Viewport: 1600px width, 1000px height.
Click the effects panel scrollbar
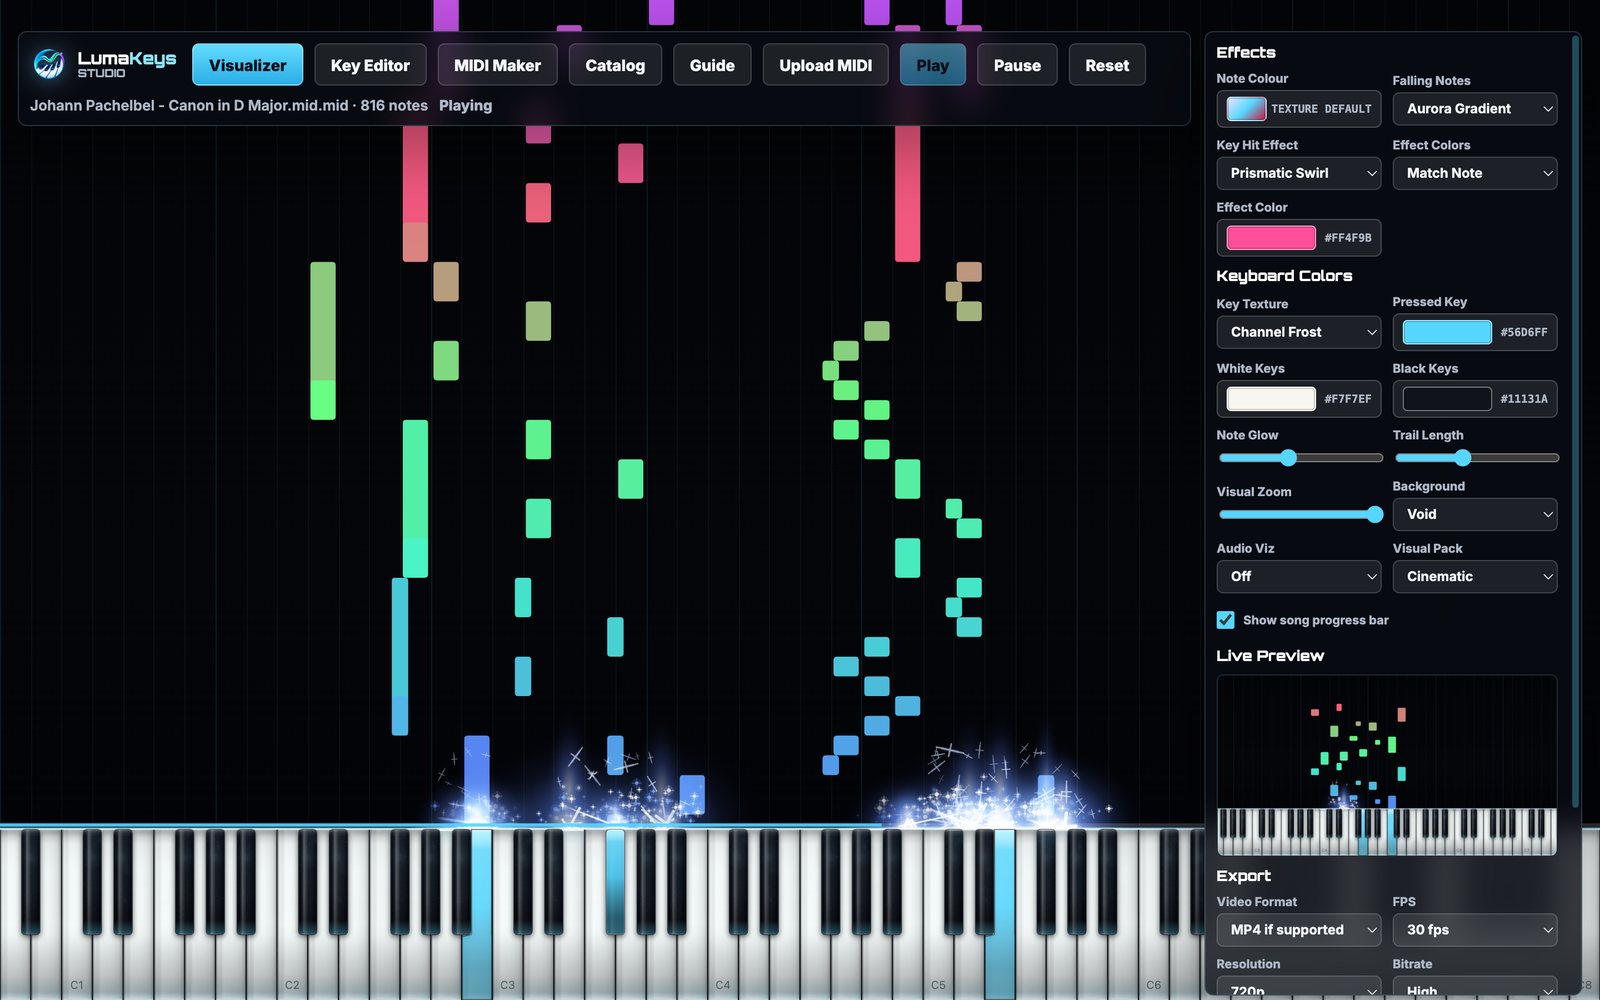click(x=1576, y=420)
